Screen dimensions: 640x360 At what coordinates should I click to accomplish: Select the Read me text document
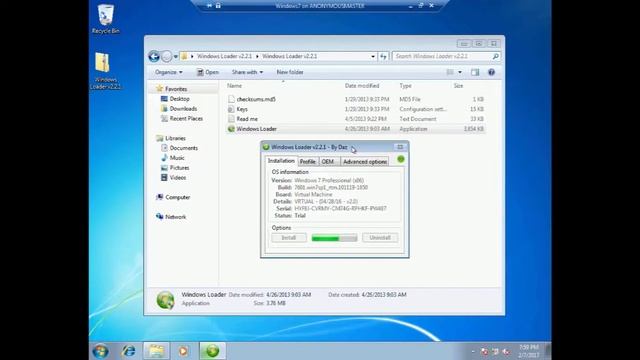pyautogui.click(x=356, y=119)
